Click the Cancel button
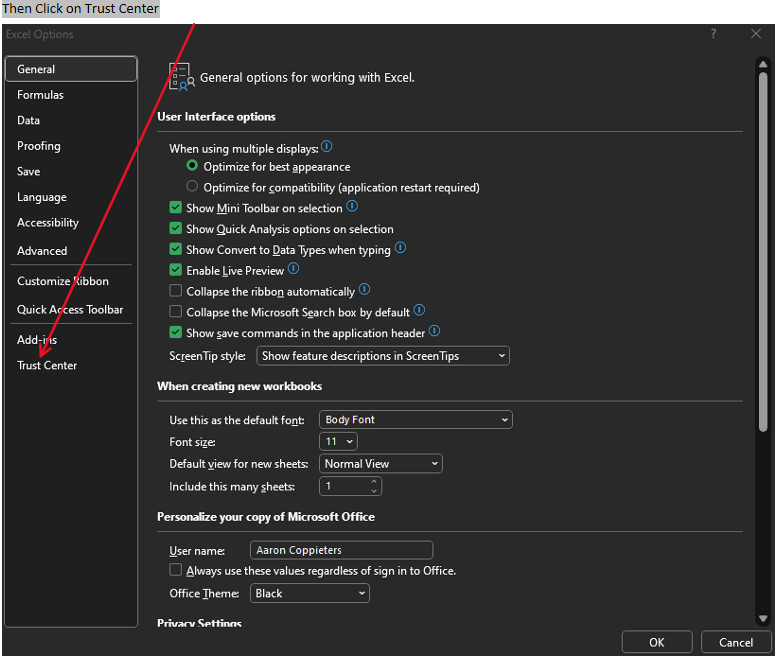This screenshot has width=777, height=658. (736, 642)
